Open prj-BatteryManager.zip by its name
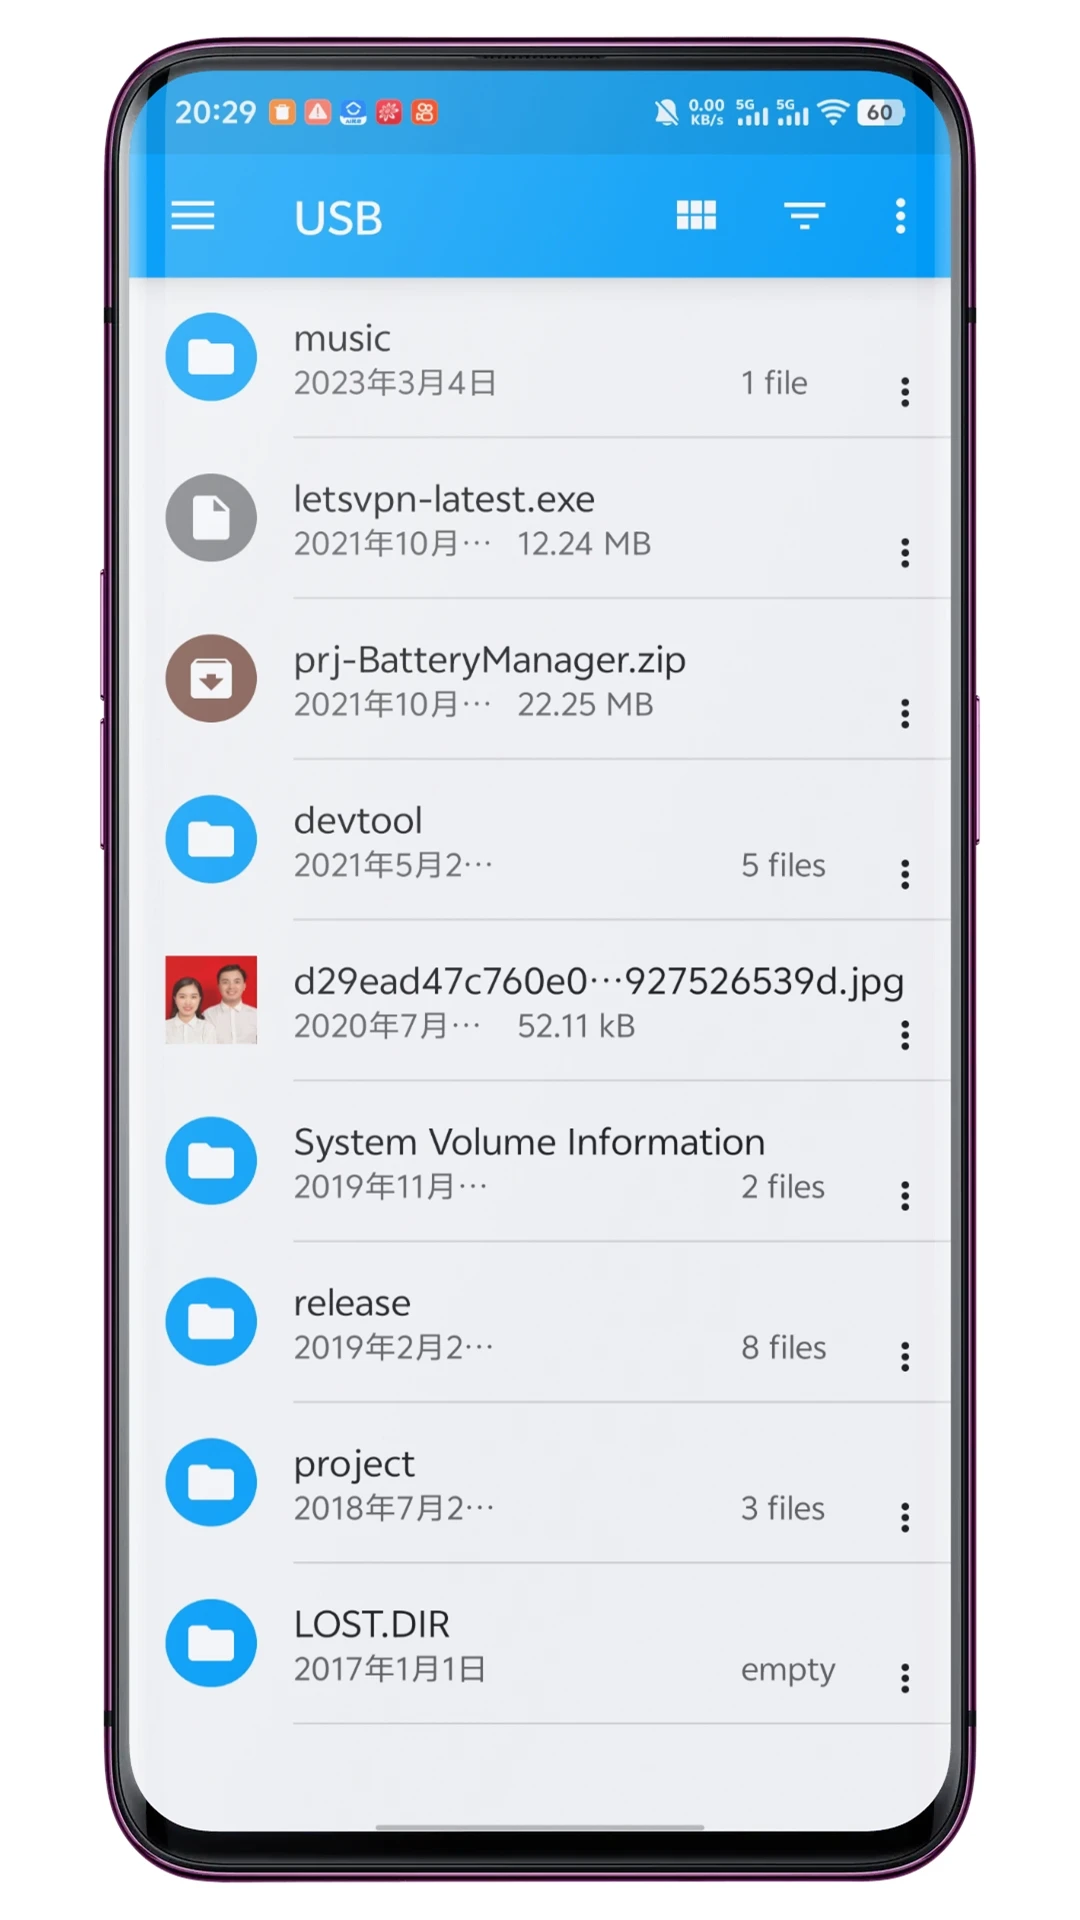This screenshot has width=1080, height=1920. [x=490, y=661]
